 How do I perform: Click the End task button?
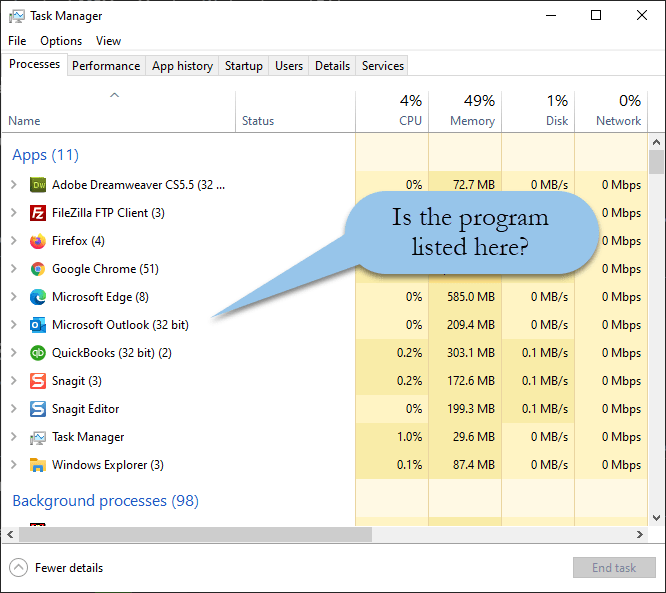pyautogui.click(x=614, y=568)
